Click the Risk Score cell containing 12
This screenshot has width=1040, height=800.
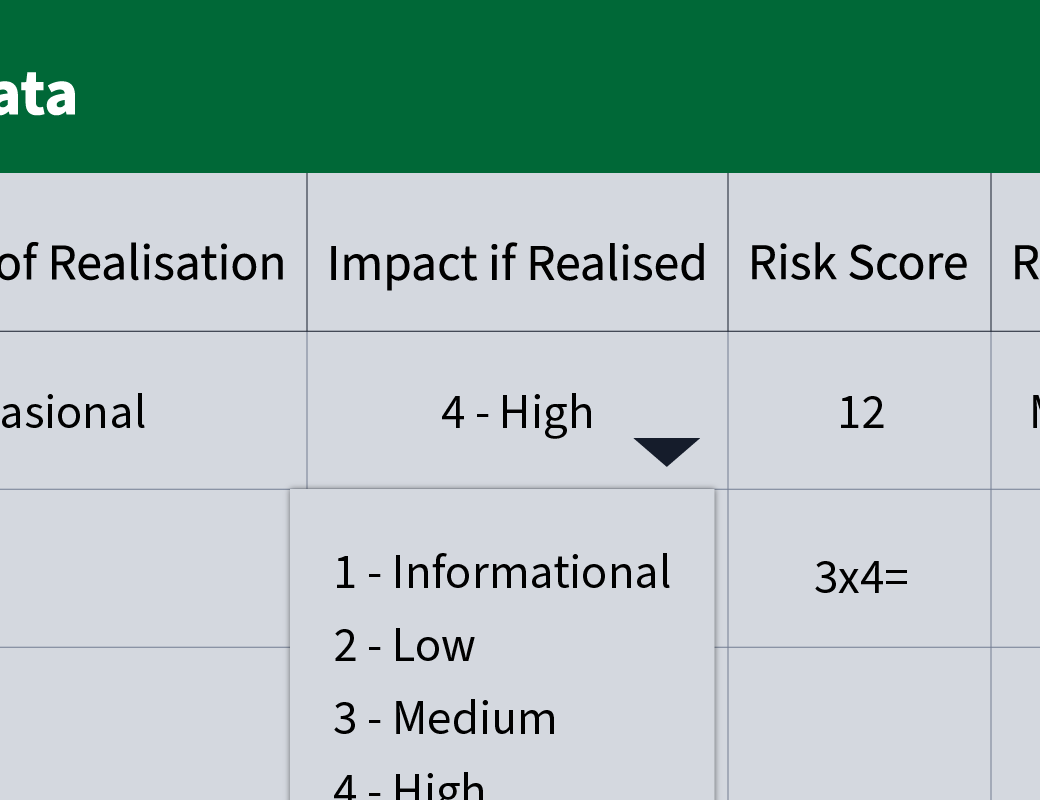[860, 411]
